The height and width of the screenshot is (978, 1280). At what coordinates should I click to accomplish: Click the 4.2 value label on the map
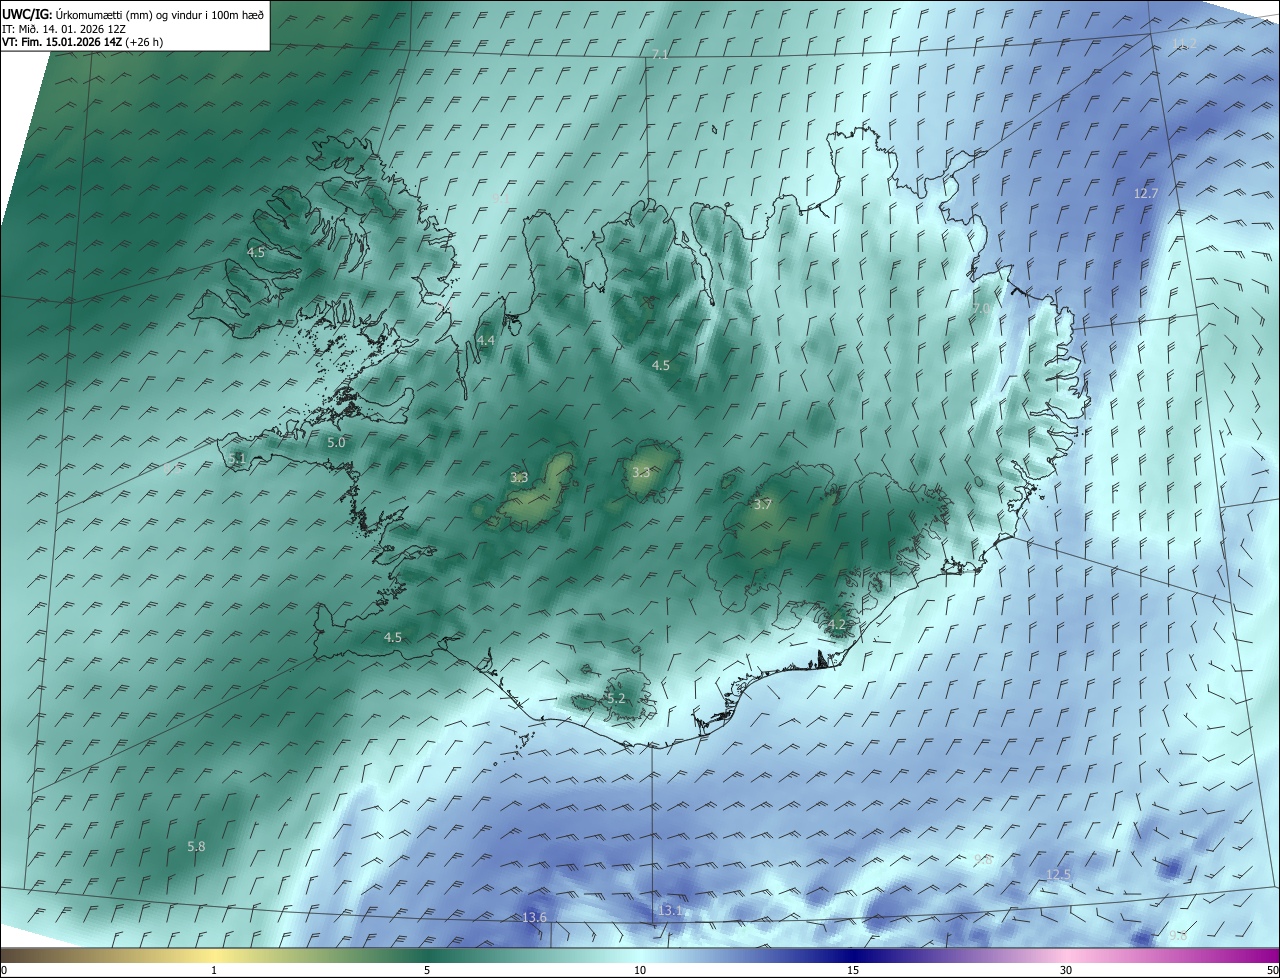[x=837, y=625]
